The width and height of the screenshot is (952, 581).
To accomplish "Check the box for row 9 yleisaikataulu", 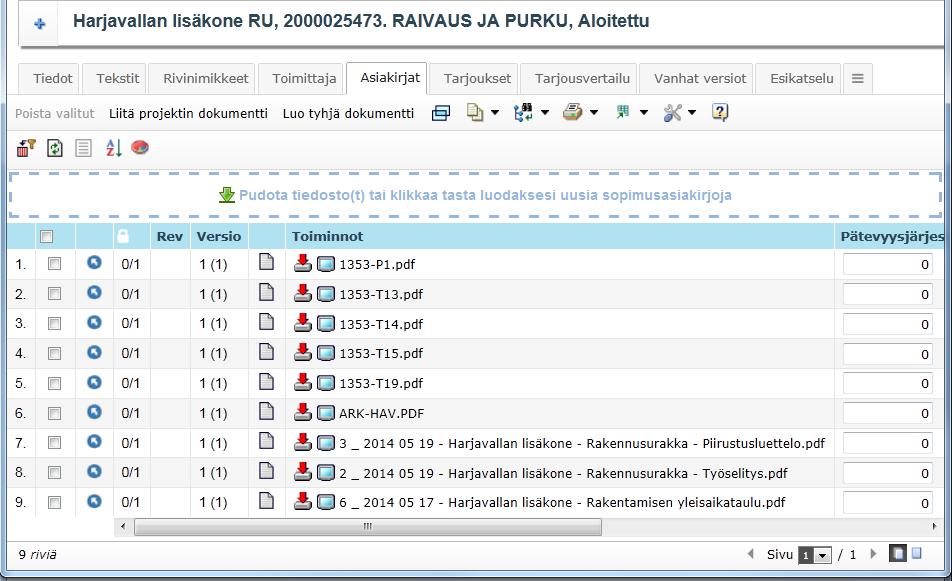I will pos(55,503).
